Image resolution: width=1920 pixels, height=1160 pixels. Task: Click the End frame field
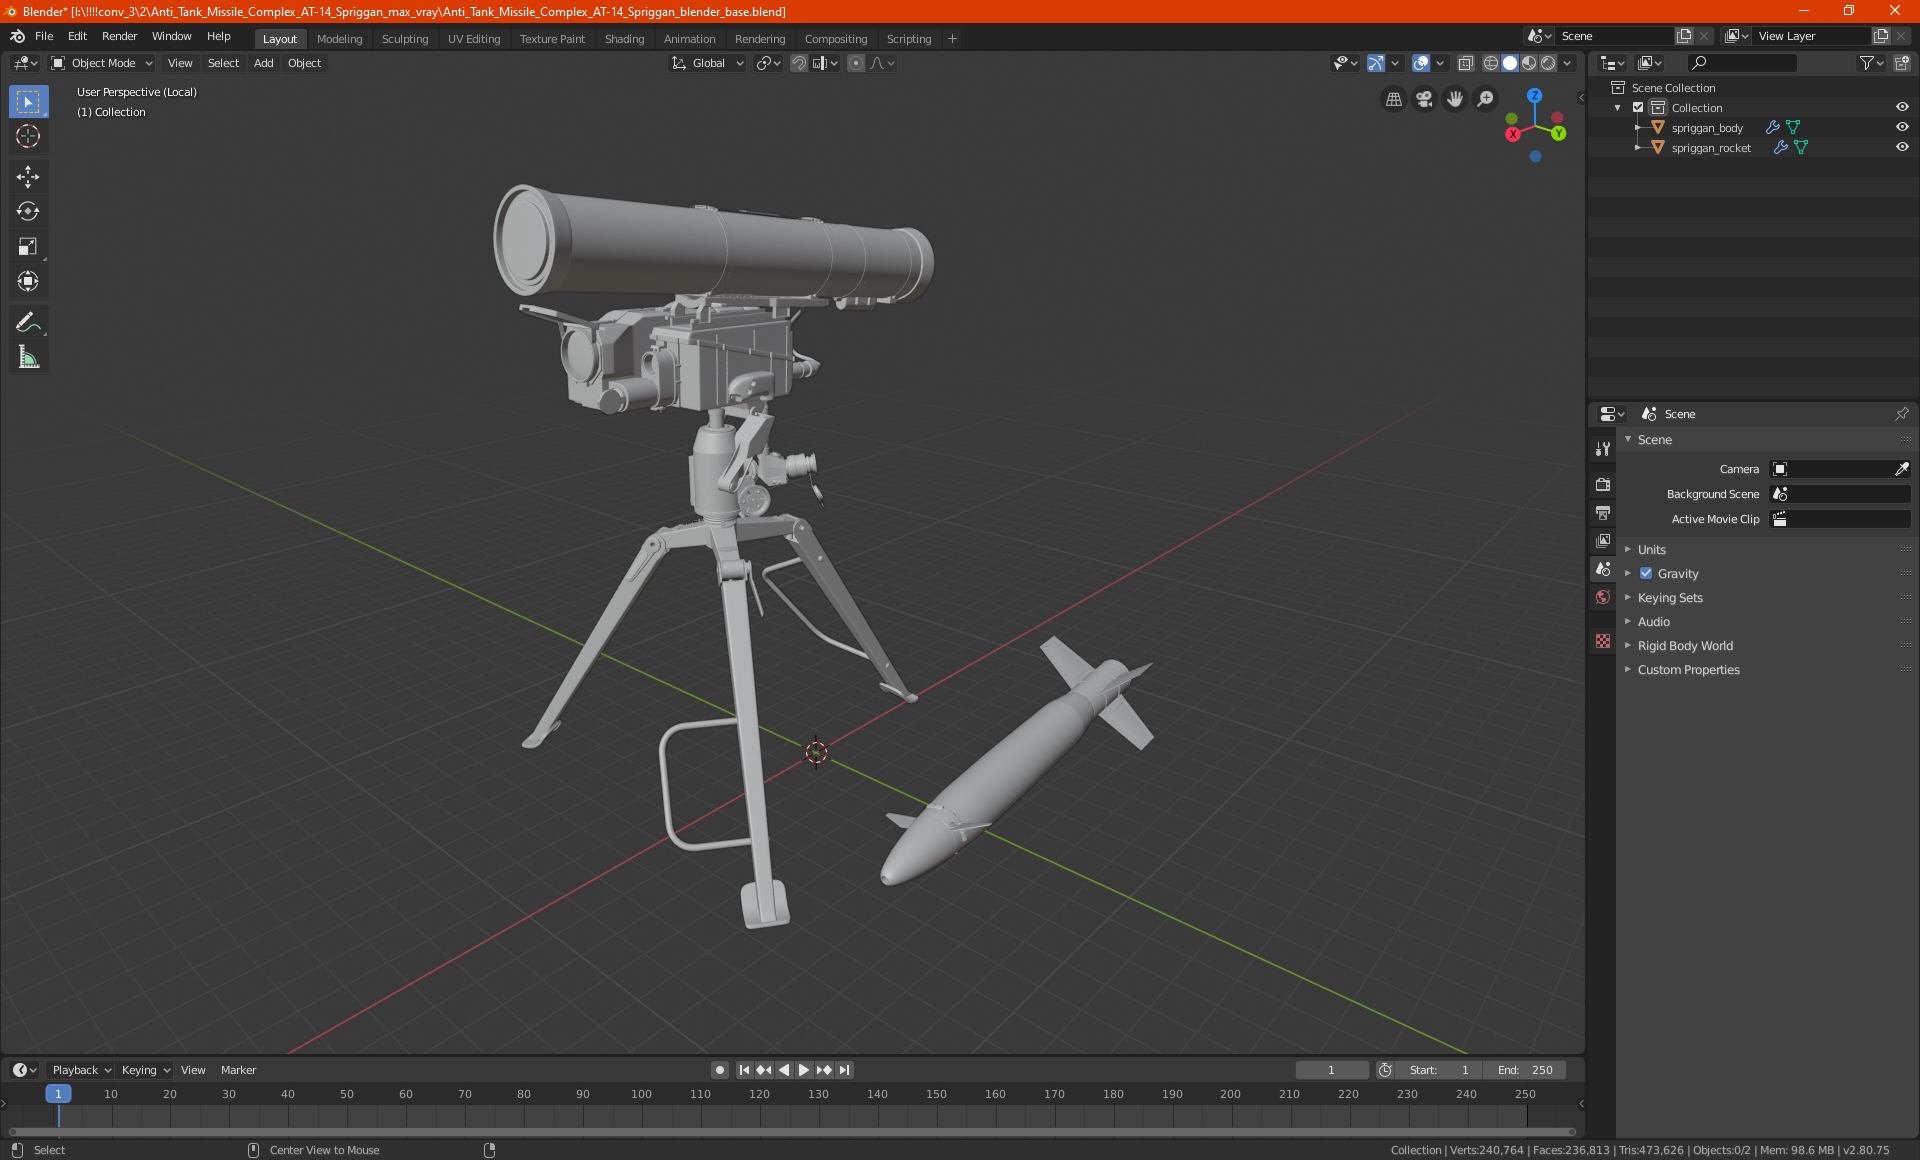pos(1525,1070)
